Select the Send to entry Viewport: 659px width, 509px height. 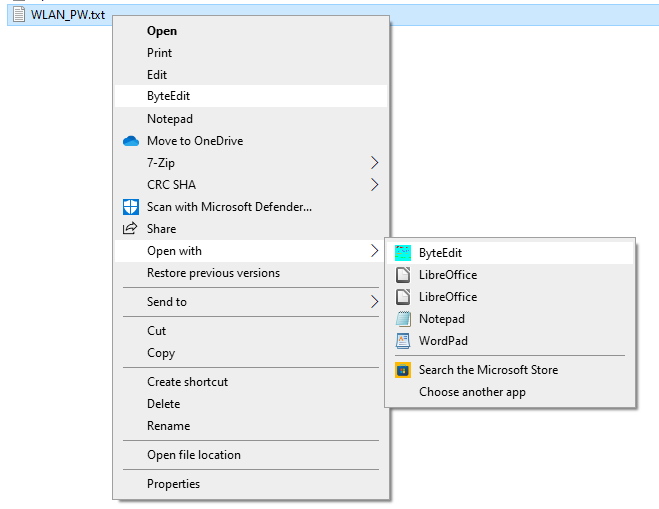click(x=251, y=302)
